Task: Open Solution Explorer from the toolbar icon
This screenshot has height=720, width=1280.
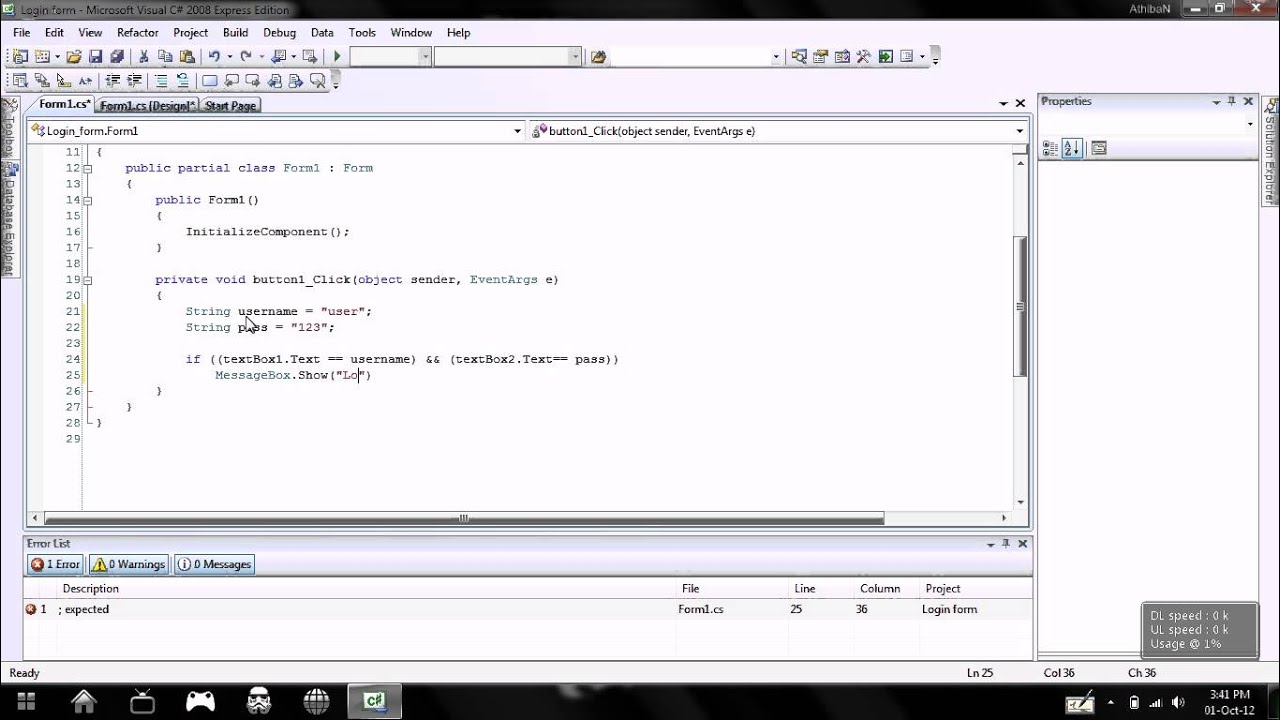Action: pyautogui.click(x=799, y=57)
